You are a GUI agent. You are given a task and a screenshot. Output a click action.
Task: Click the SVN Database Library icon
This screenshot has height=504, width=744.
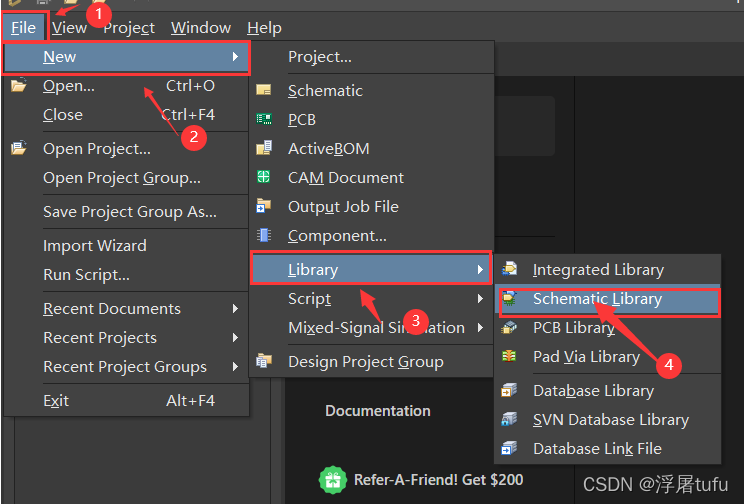point(509,419)
